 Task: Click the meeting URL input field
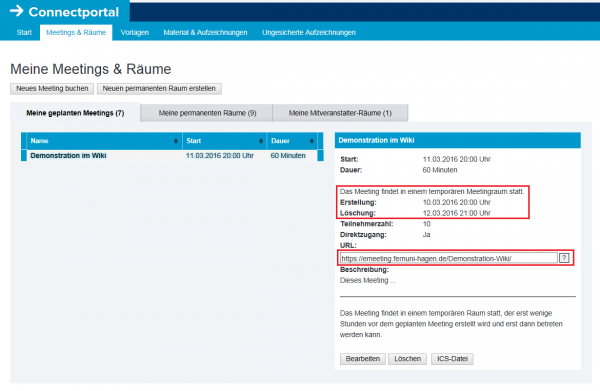[x=448, y=258]
